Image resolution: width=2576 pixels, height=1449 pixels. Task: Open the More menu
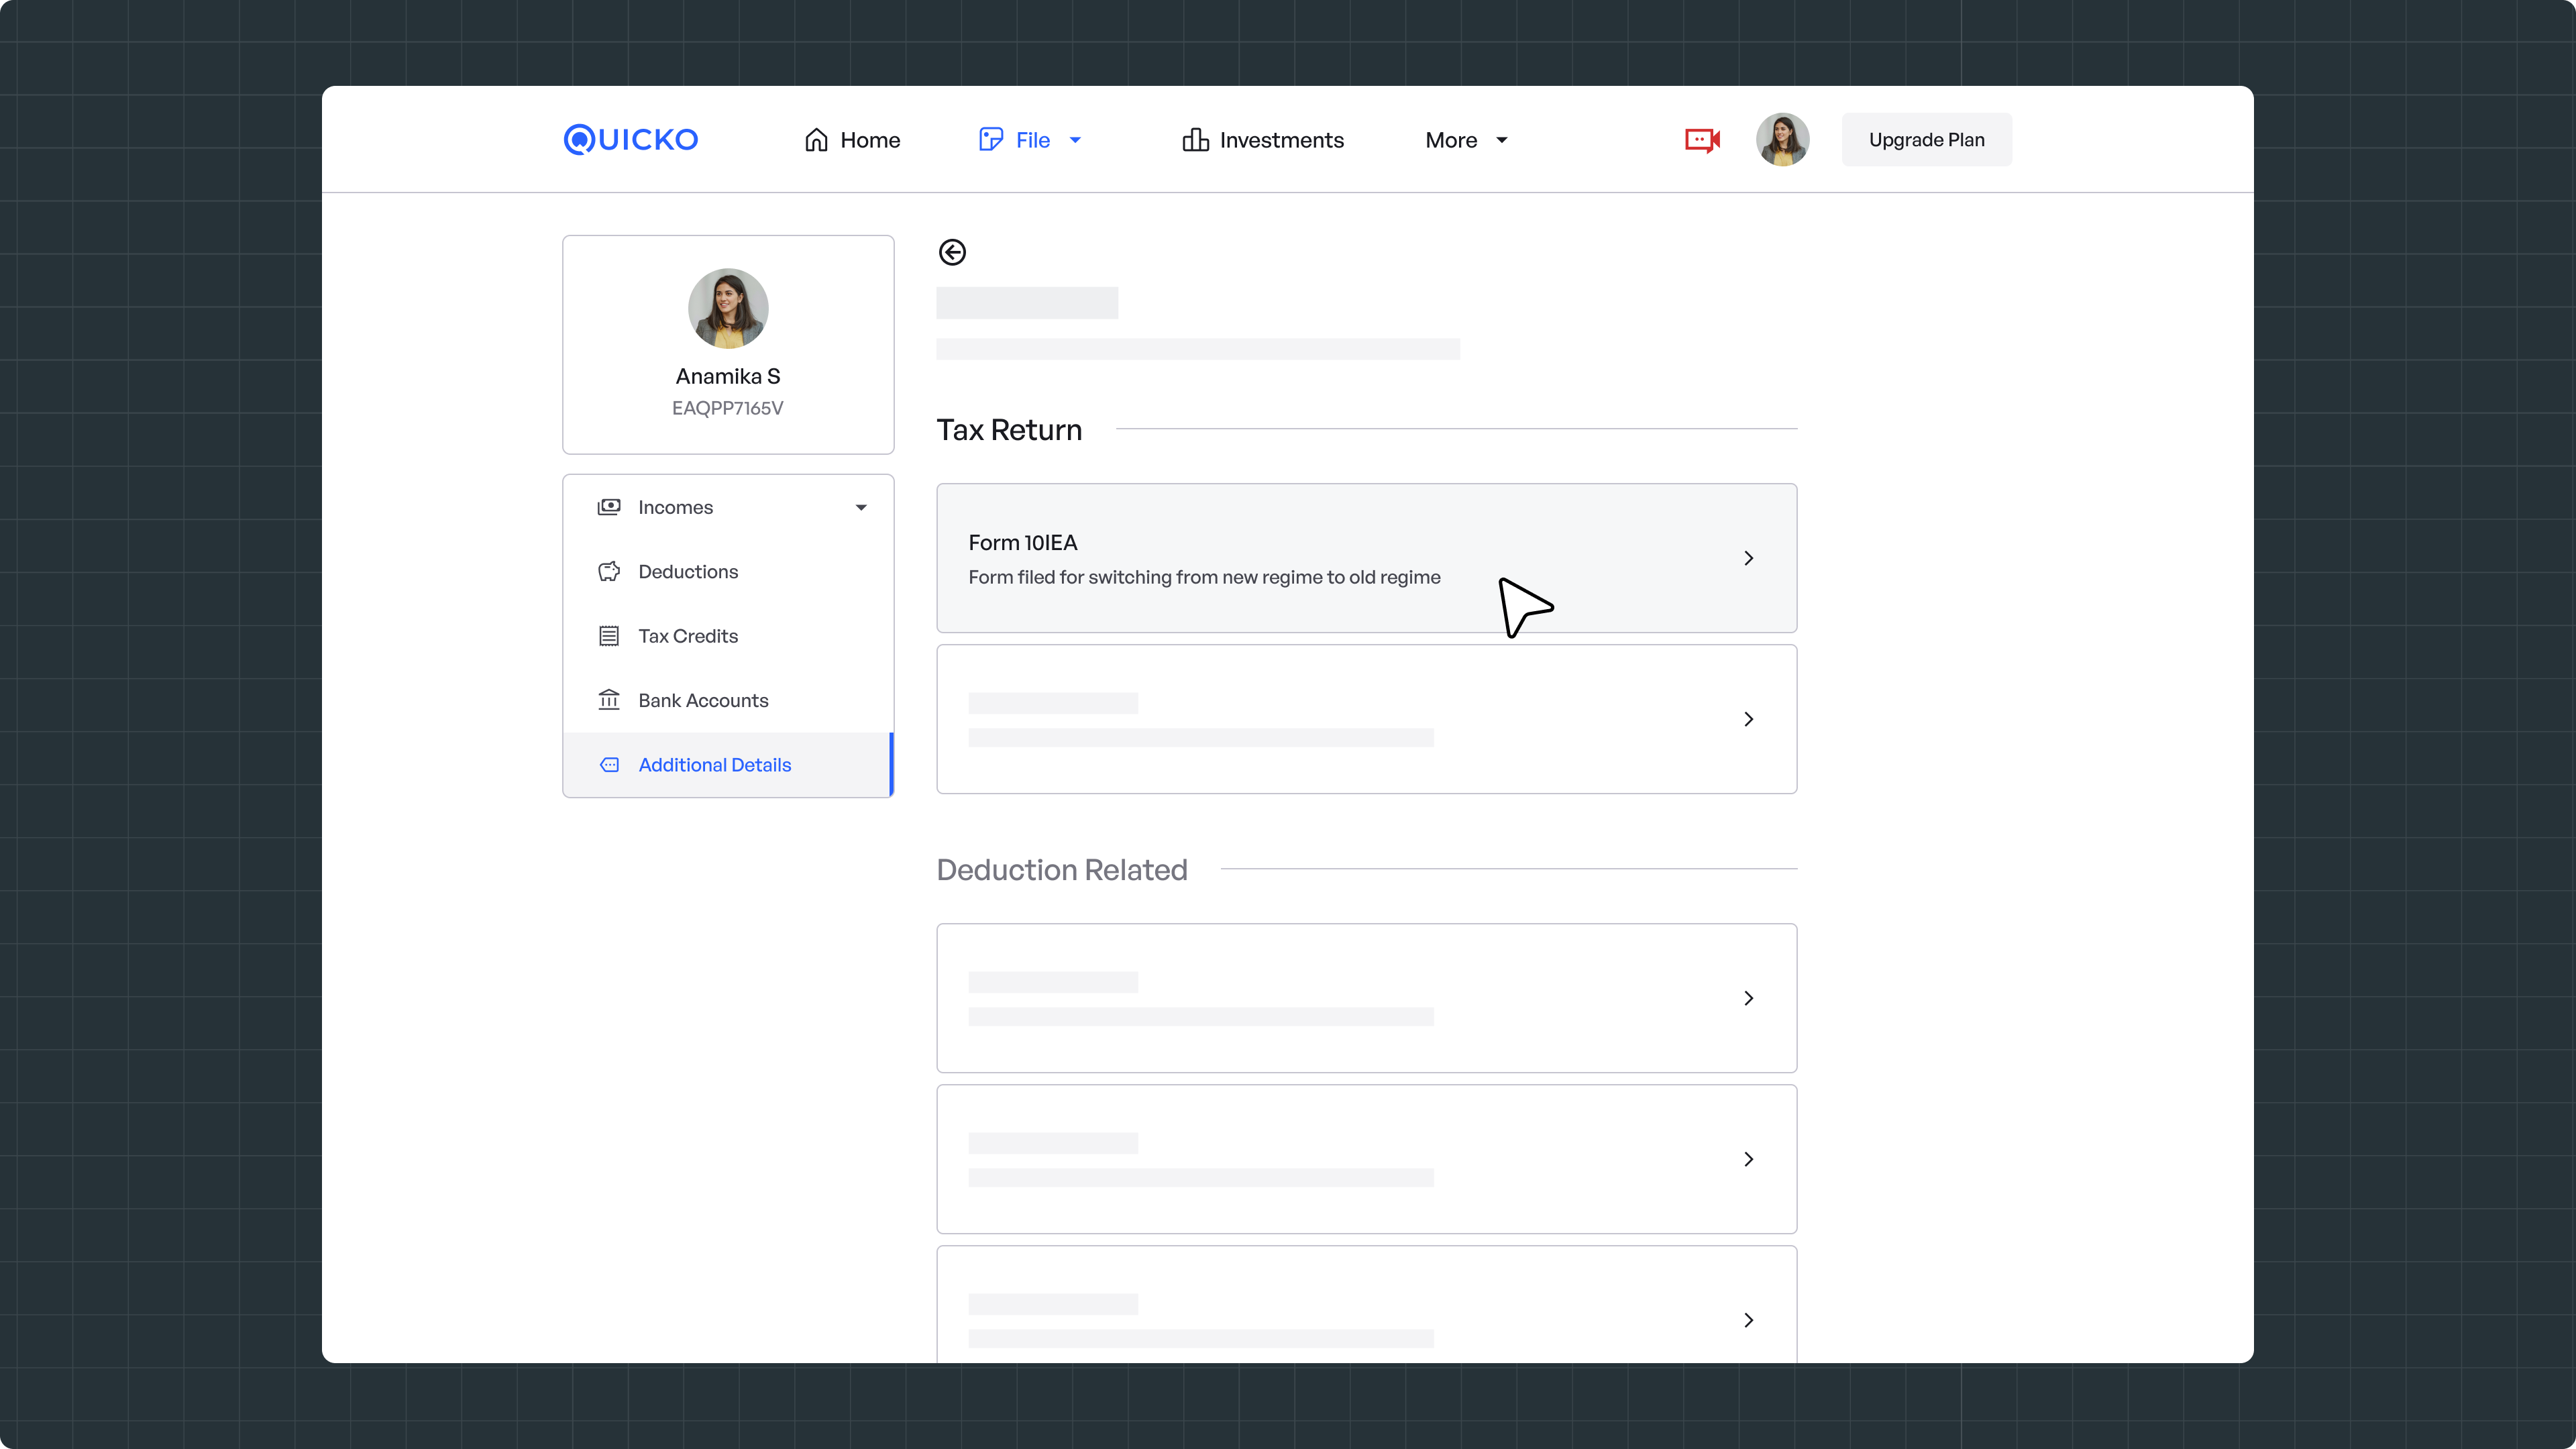(x=1451, y=140)
